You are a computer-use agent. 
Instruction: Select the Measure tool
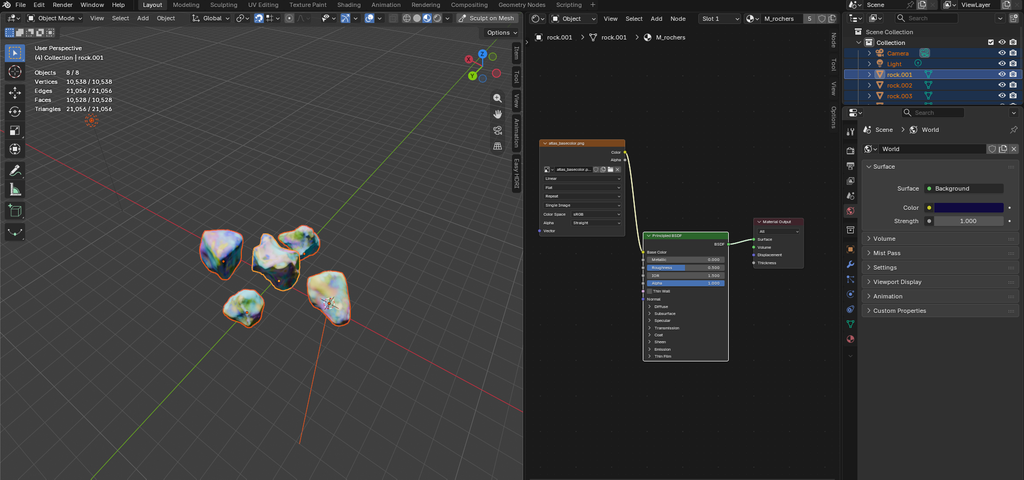tap(15, 190)
